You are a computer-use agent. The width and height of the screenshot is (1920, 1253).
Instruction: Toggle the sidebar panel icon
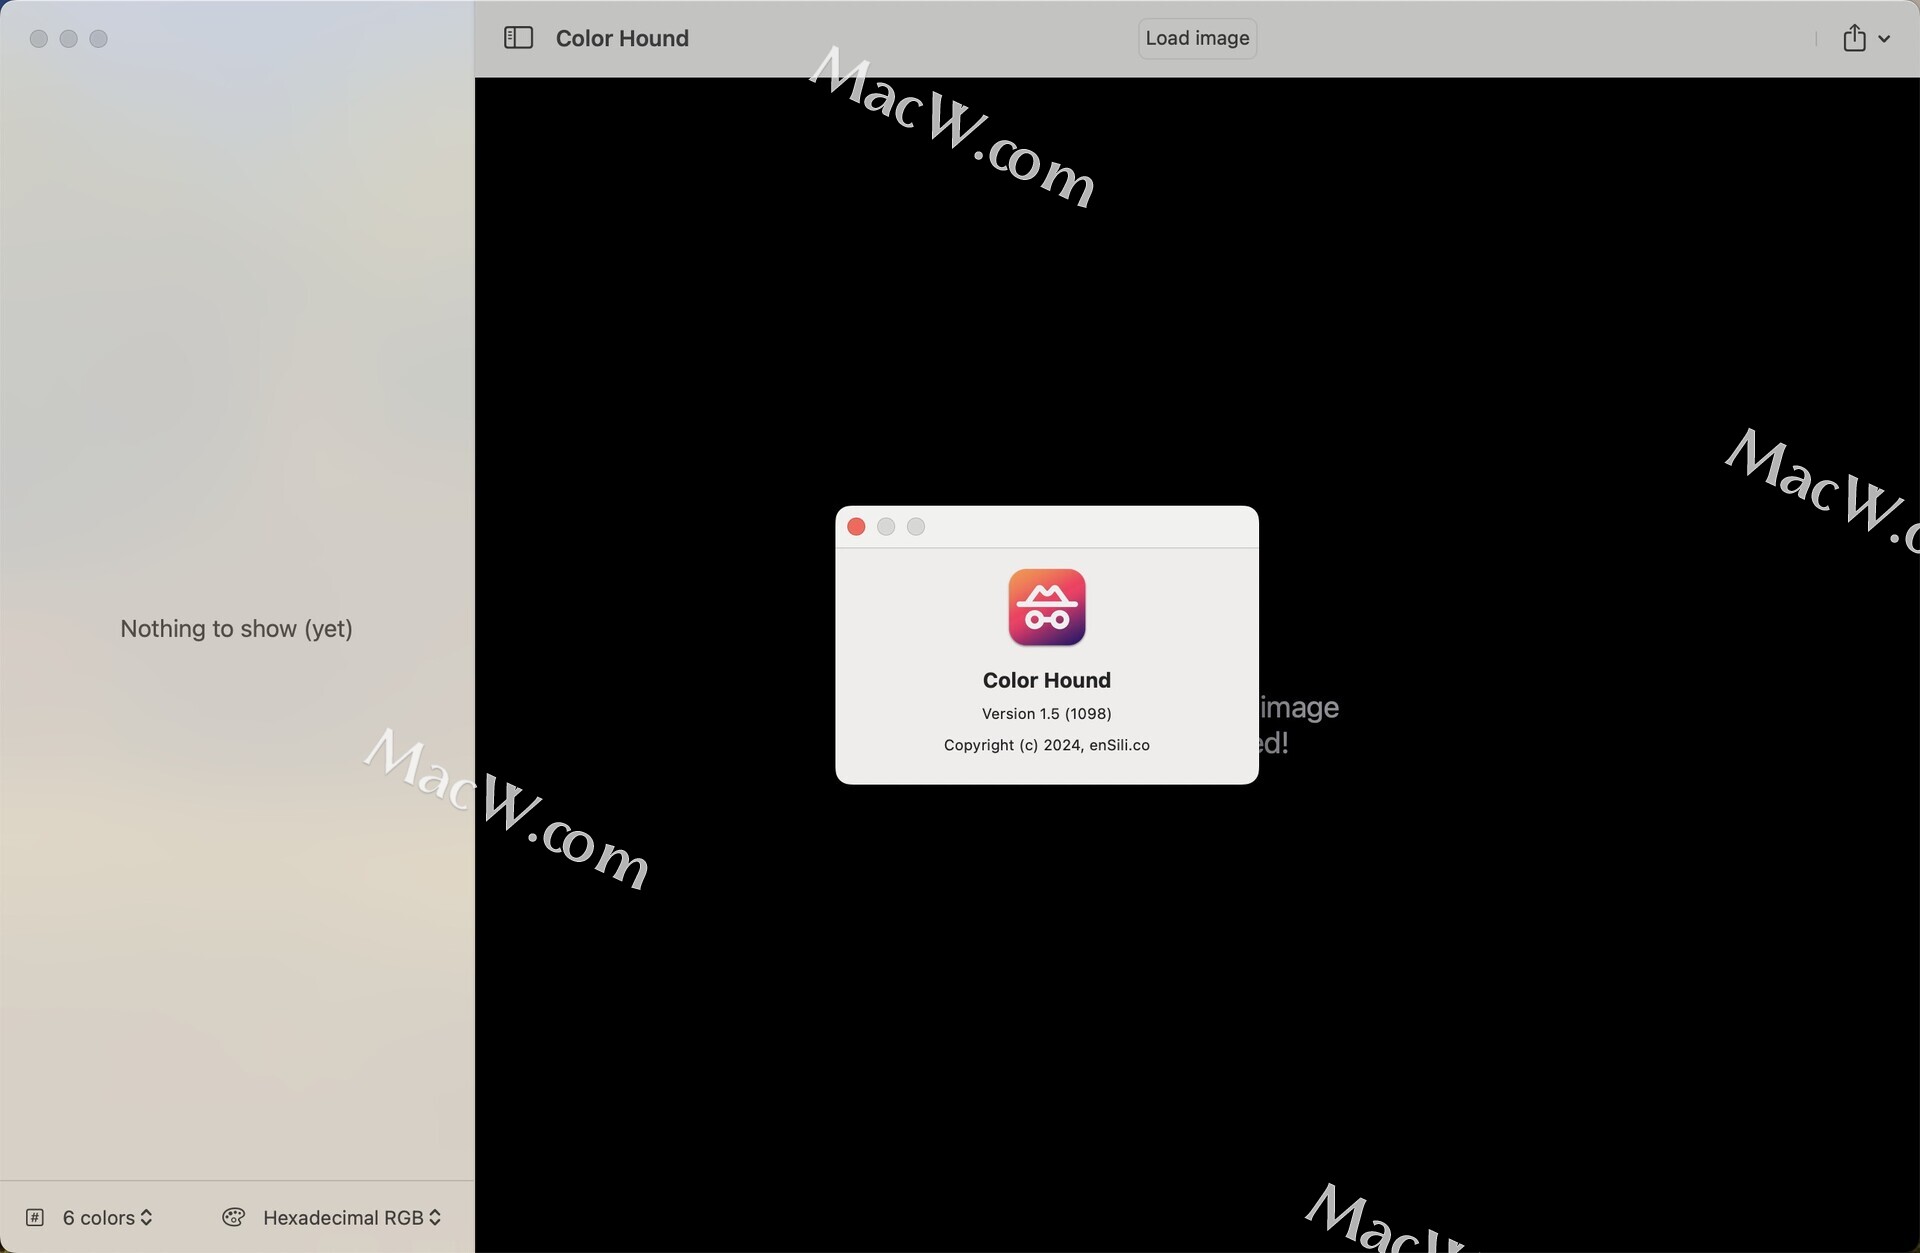click(x=518, y=38)
